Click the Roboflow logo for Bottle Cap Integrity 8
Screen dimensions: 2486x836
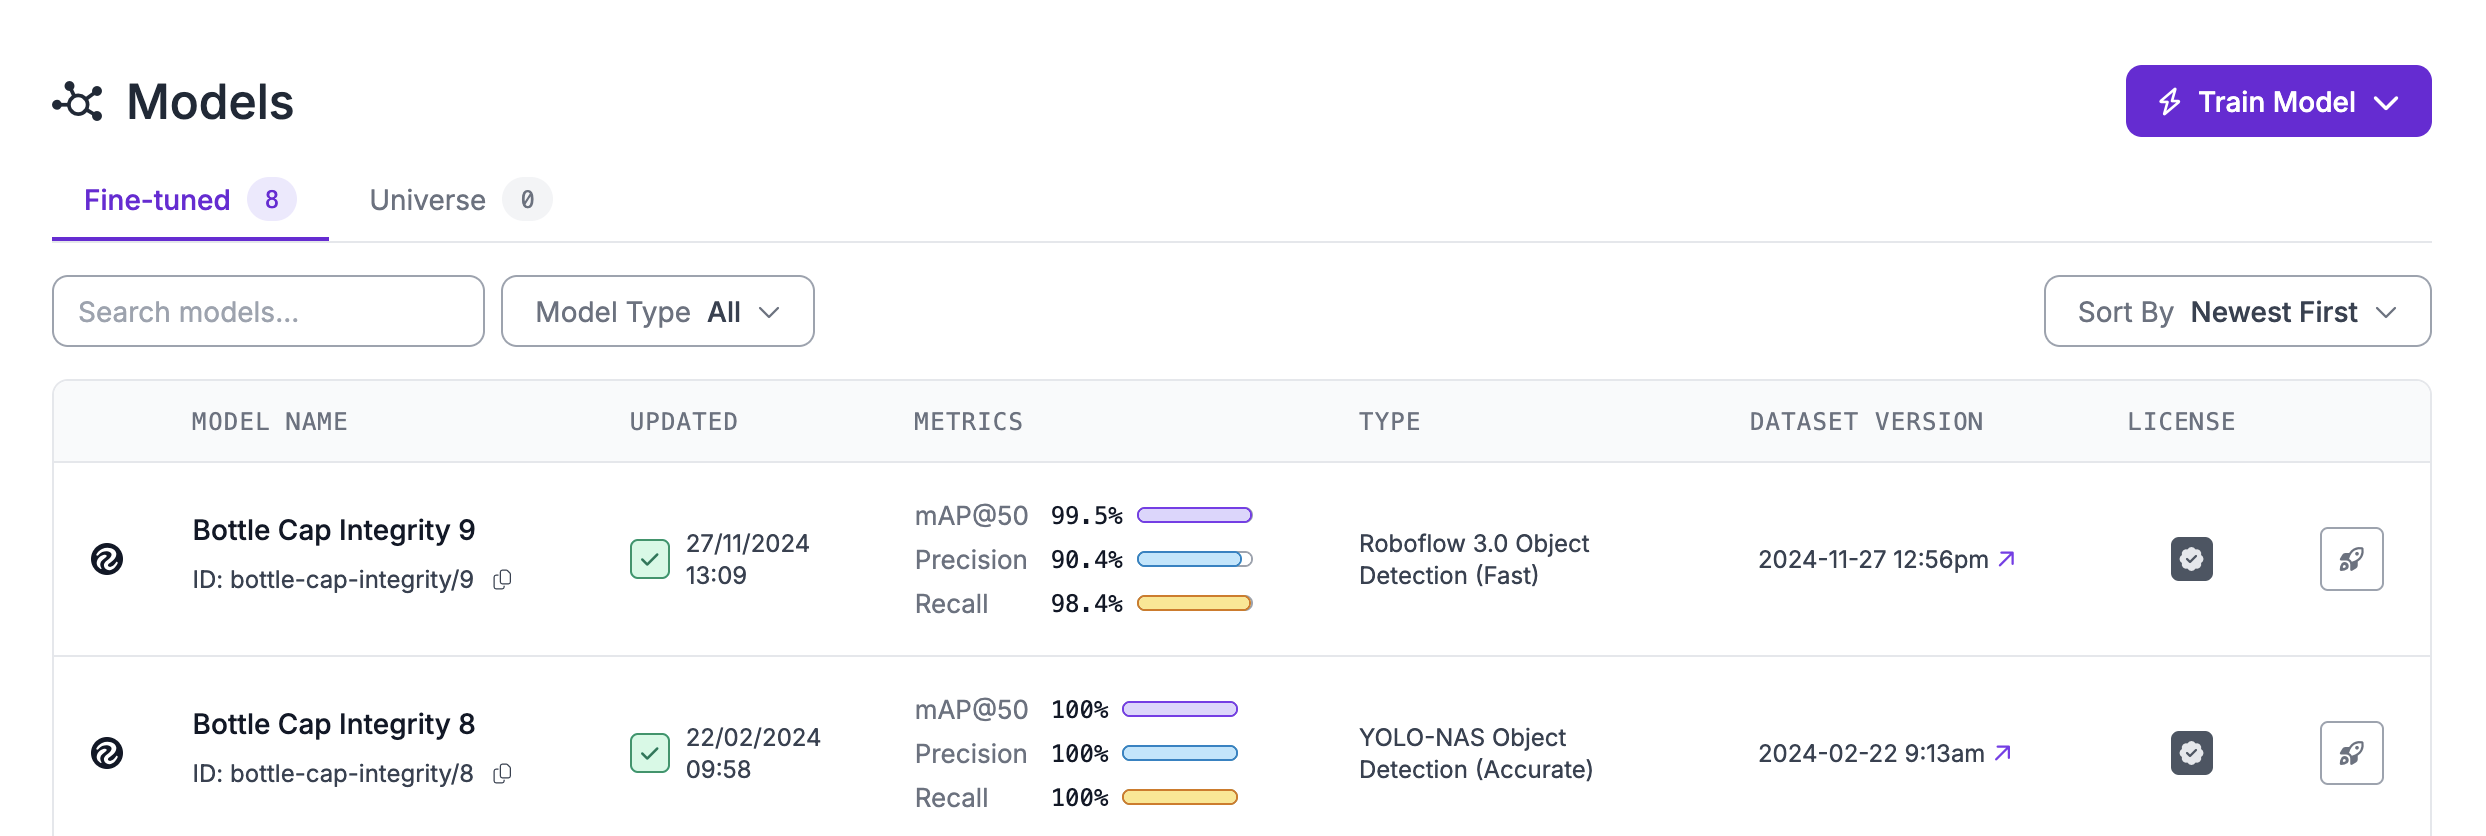click(x=107, y=753)
